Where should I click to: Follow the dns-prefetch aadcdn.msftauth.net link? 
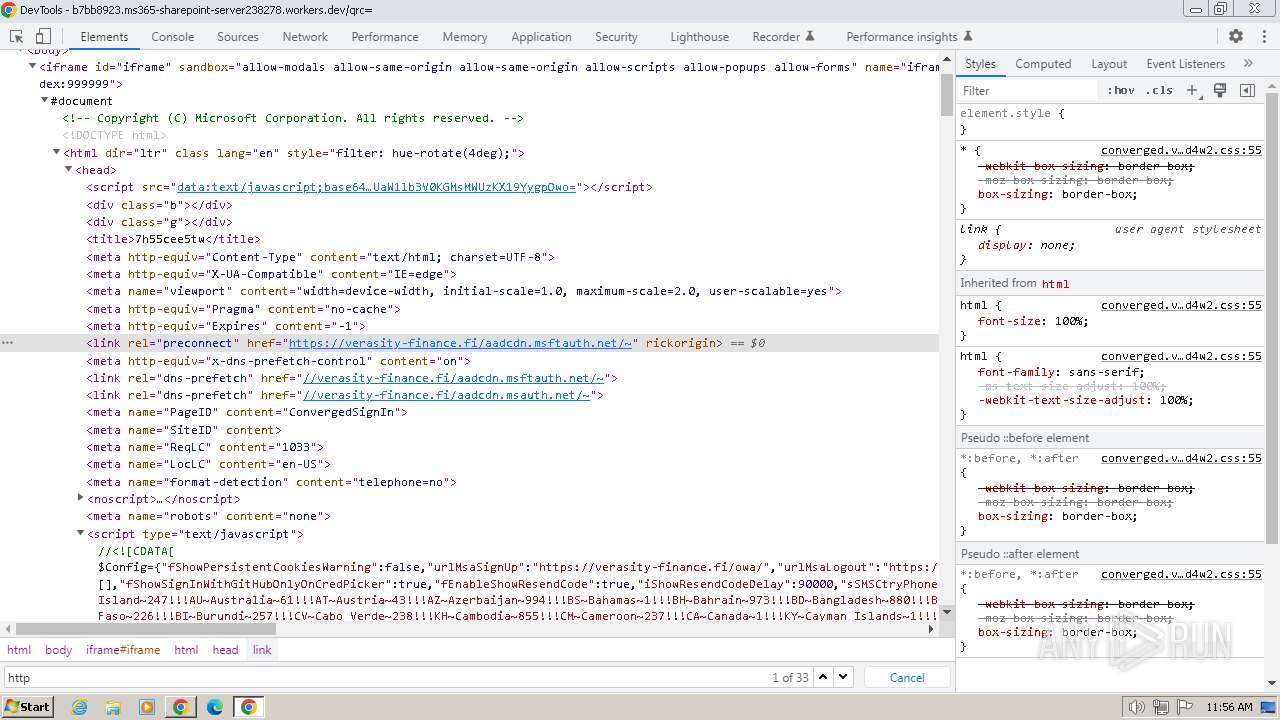(453, 378)
